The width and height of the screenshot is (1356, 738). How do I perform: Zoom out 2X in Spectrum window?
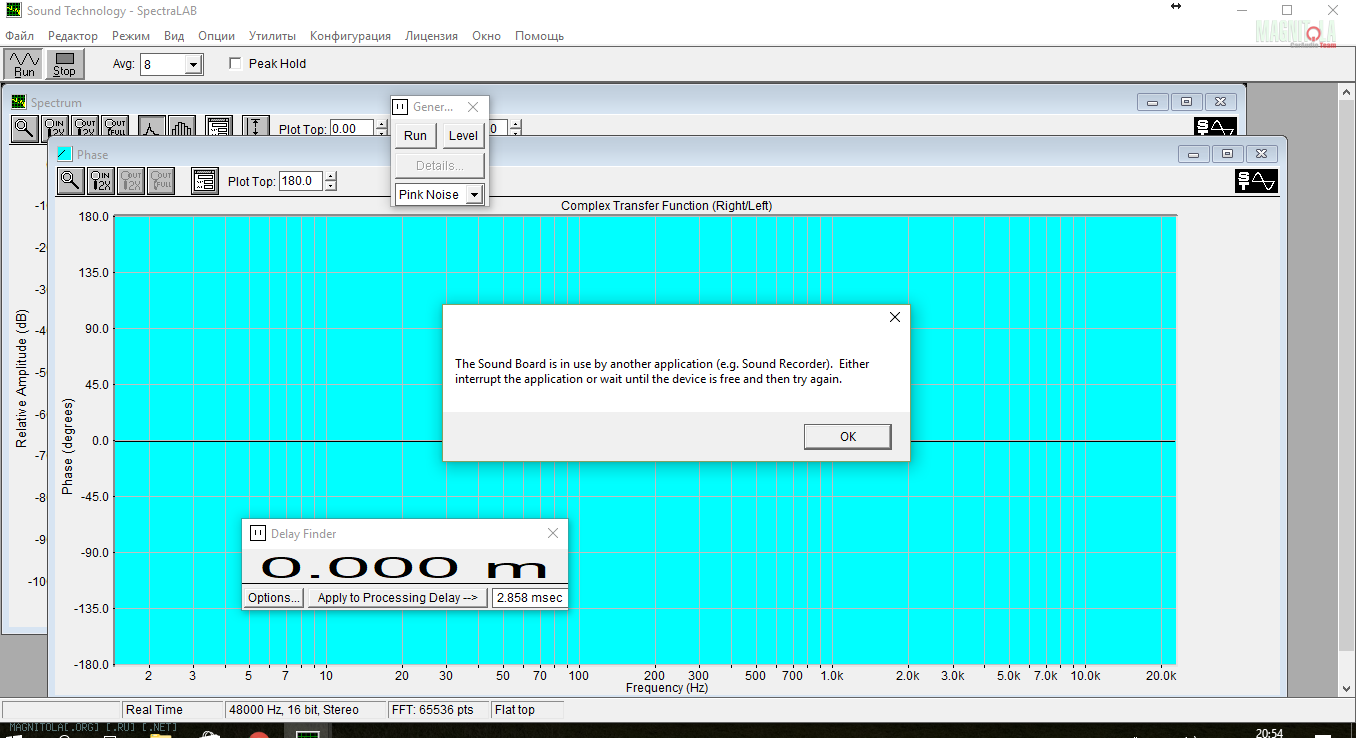click(85, 128)
